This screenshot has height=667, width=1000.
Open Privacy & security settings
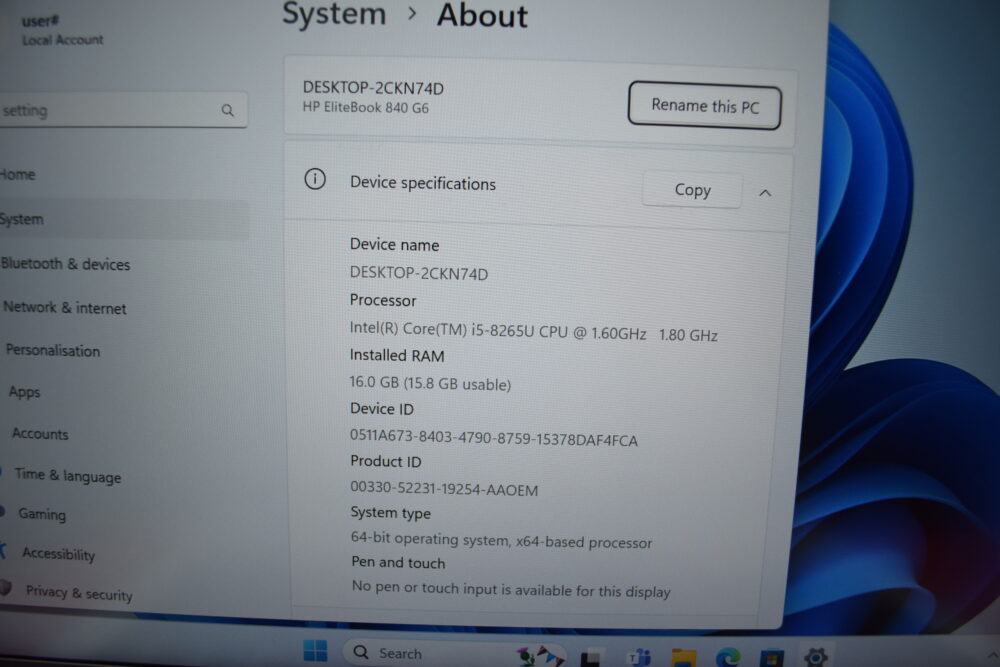pyautogui.click(x=79, y=593)
